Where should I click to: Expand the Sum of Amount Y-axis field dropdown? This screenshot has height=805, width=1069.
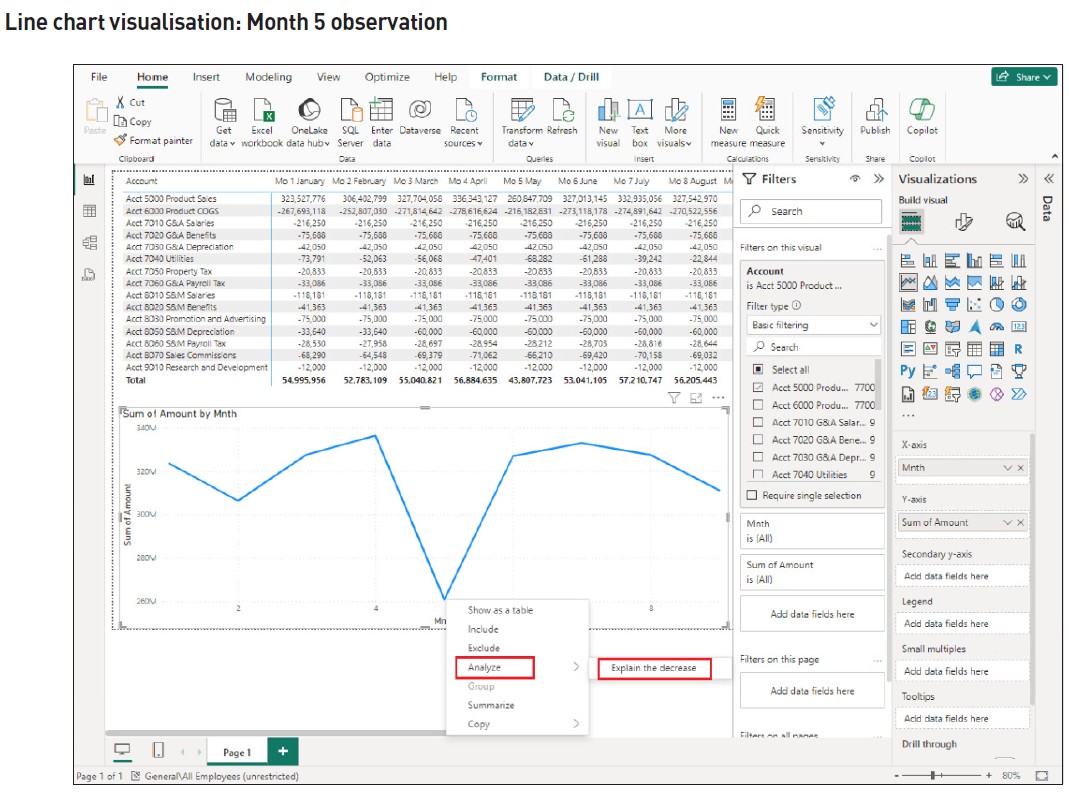point(1007,523)
